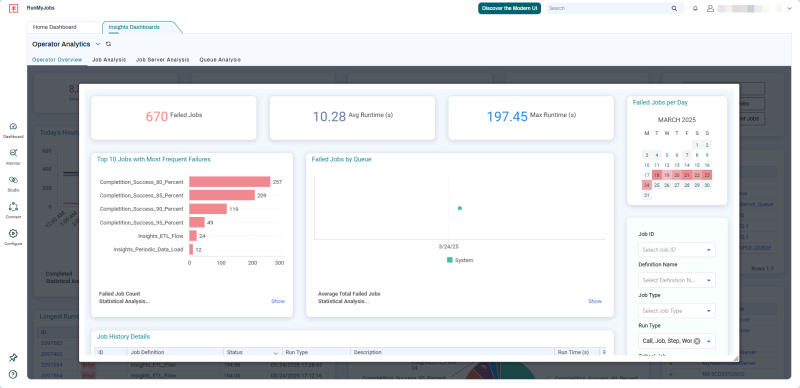Click the Completition_Success_95_Percent bar label
The width and height of the screenshot is (800, 388).
[141, 223]
